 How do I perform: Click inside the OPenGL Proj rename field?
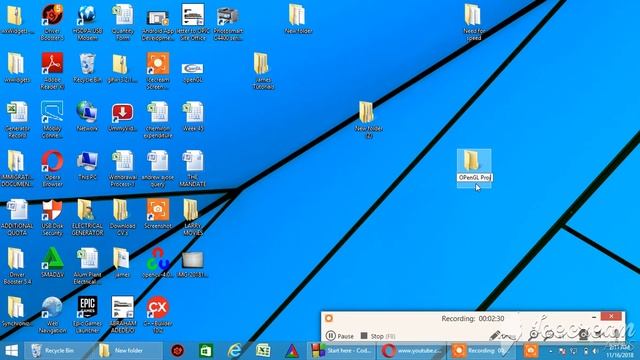[x=475, y=178]
